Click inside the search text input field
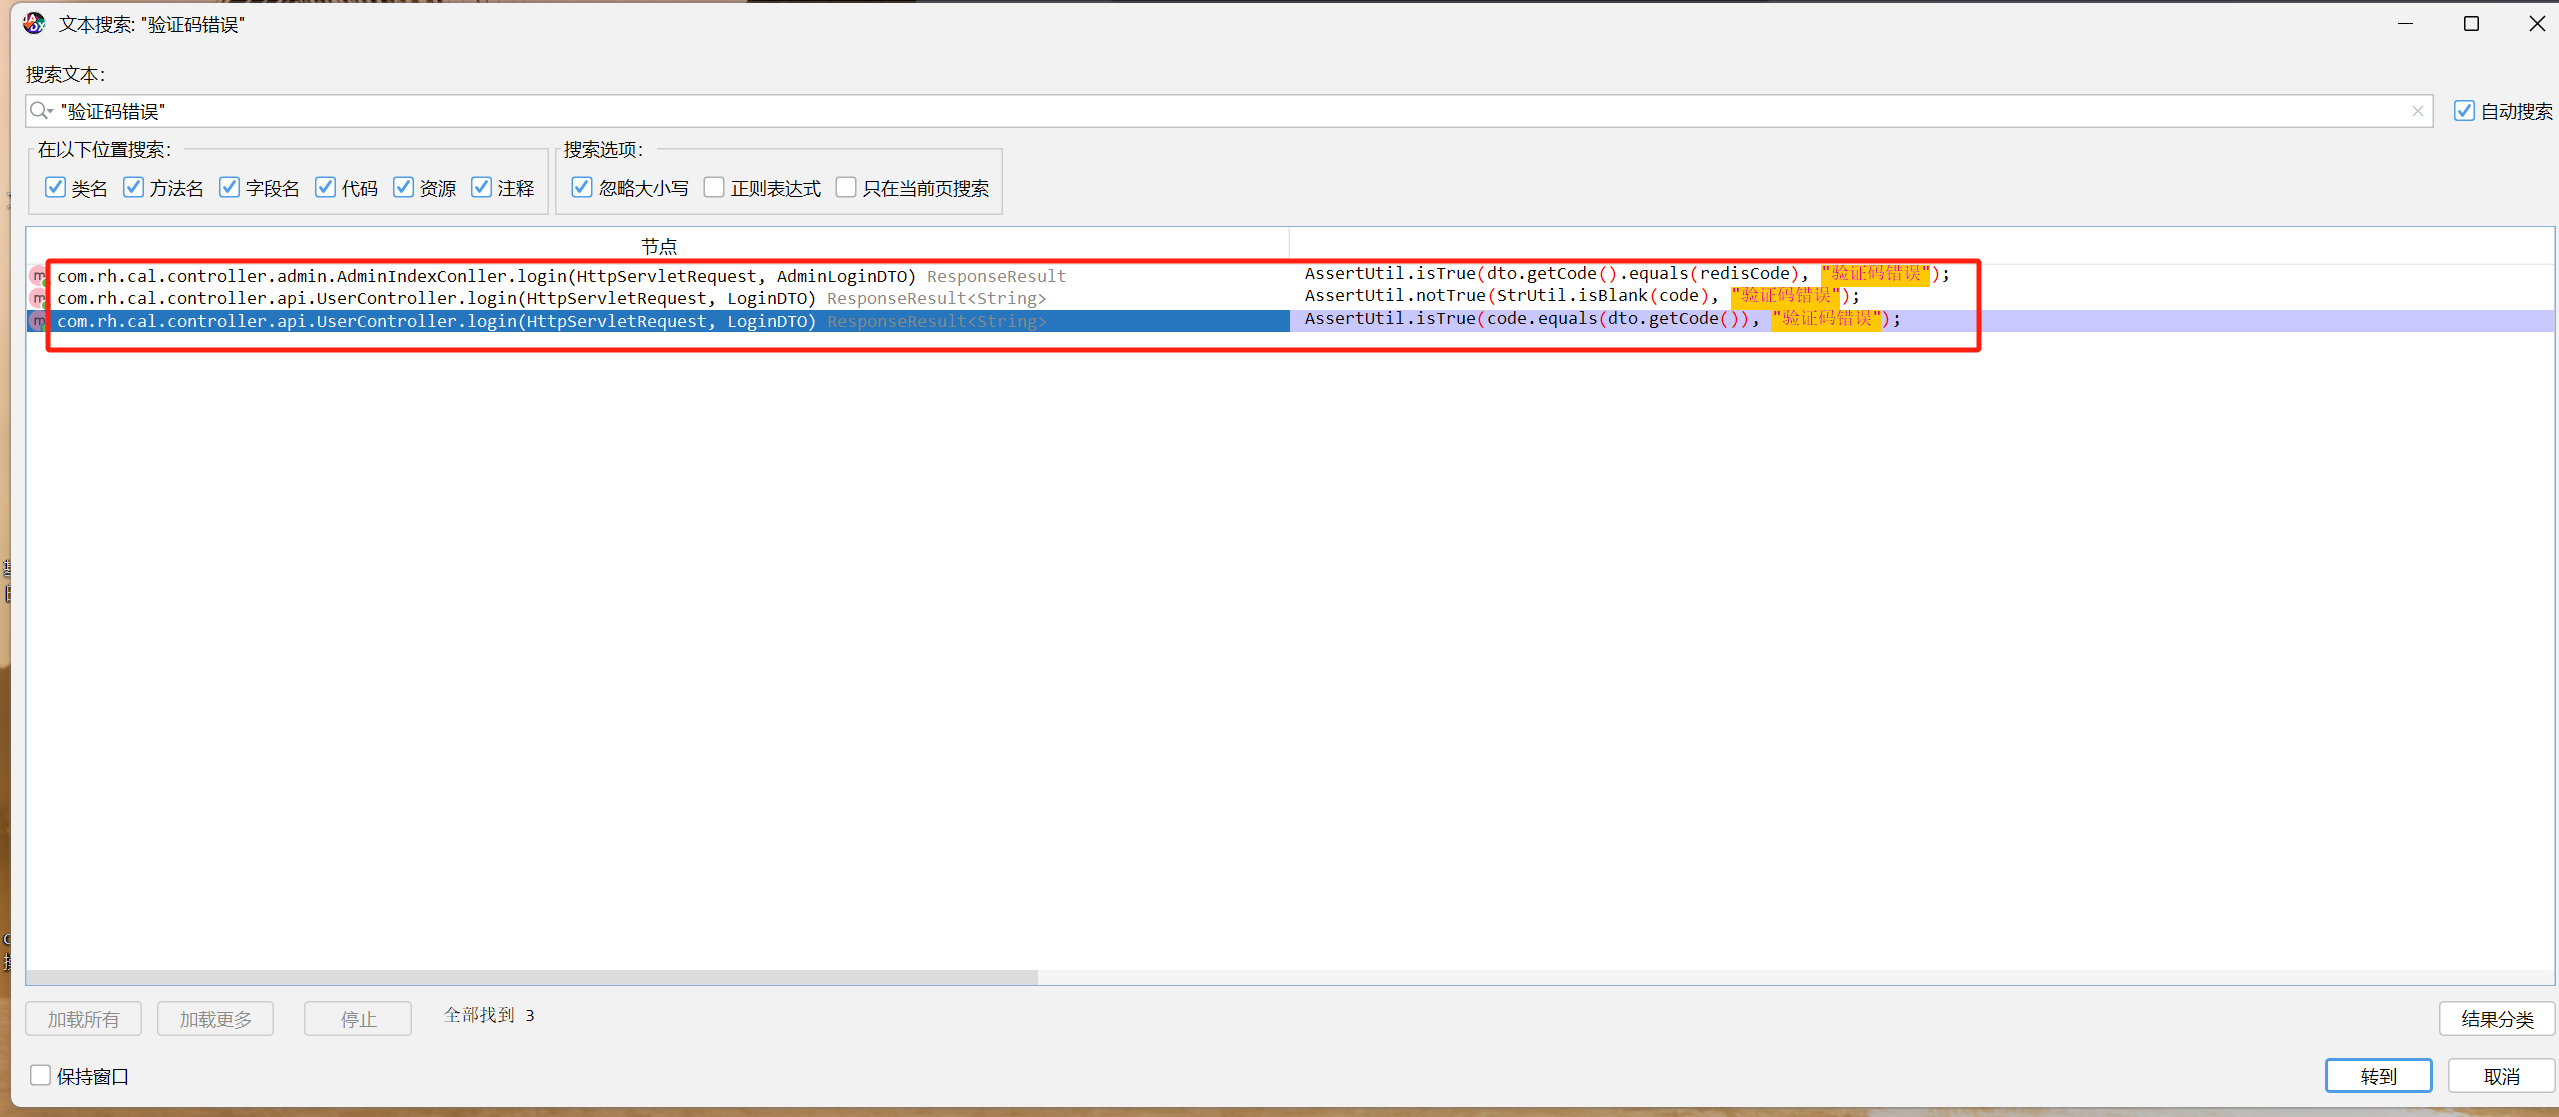 click(1200, 111)
